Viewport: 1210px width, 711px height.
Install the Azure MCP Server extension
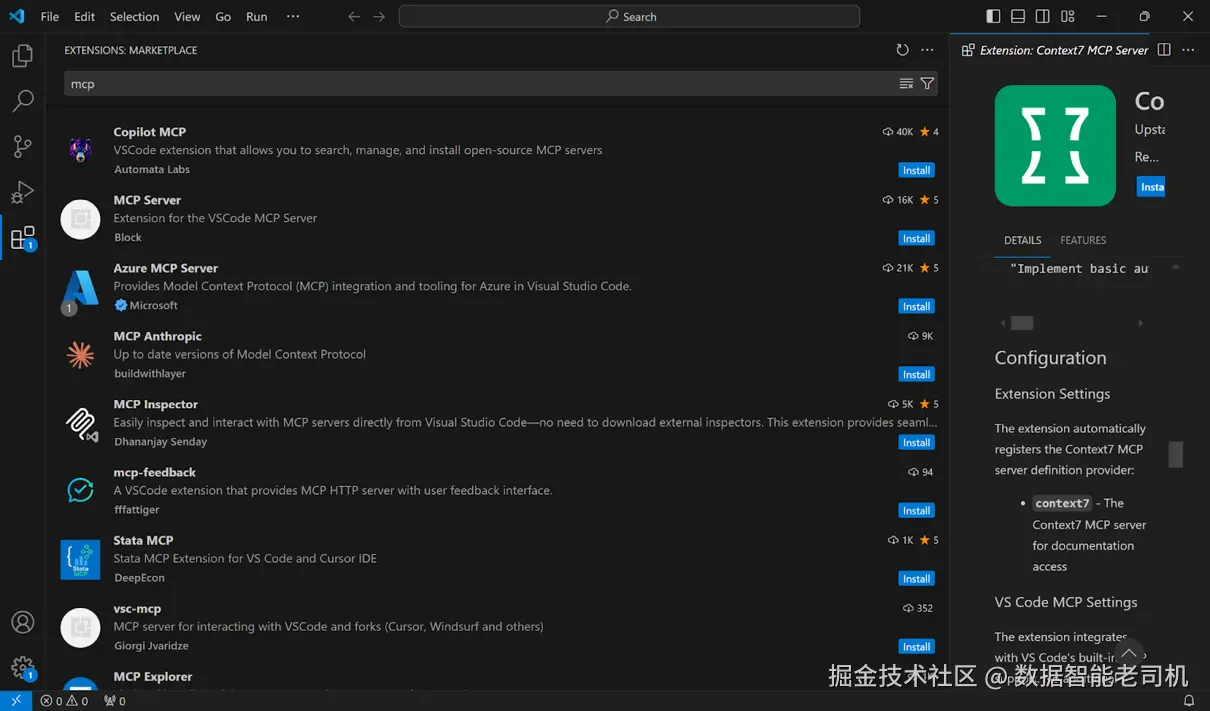click(x=916, y=306)
